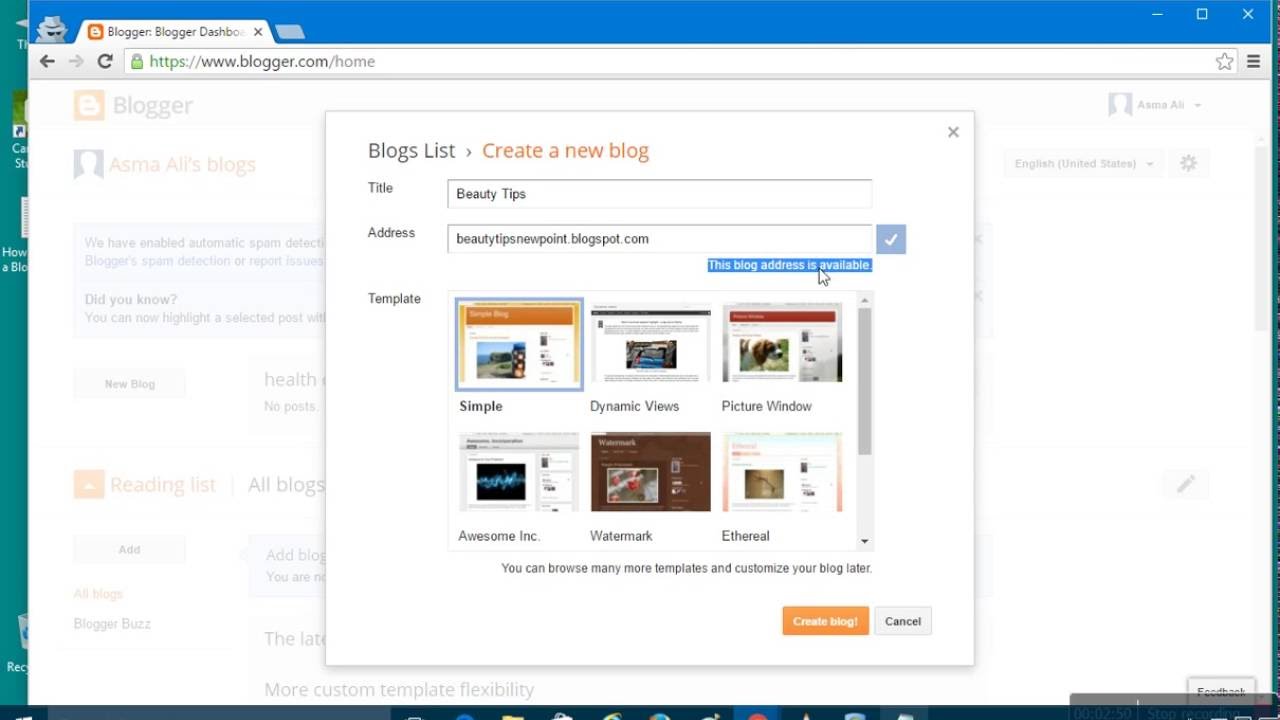The height and width of the screenshot is (720, 1280).
Task: Click the Blog Title input field
Action: pos(660,194)
